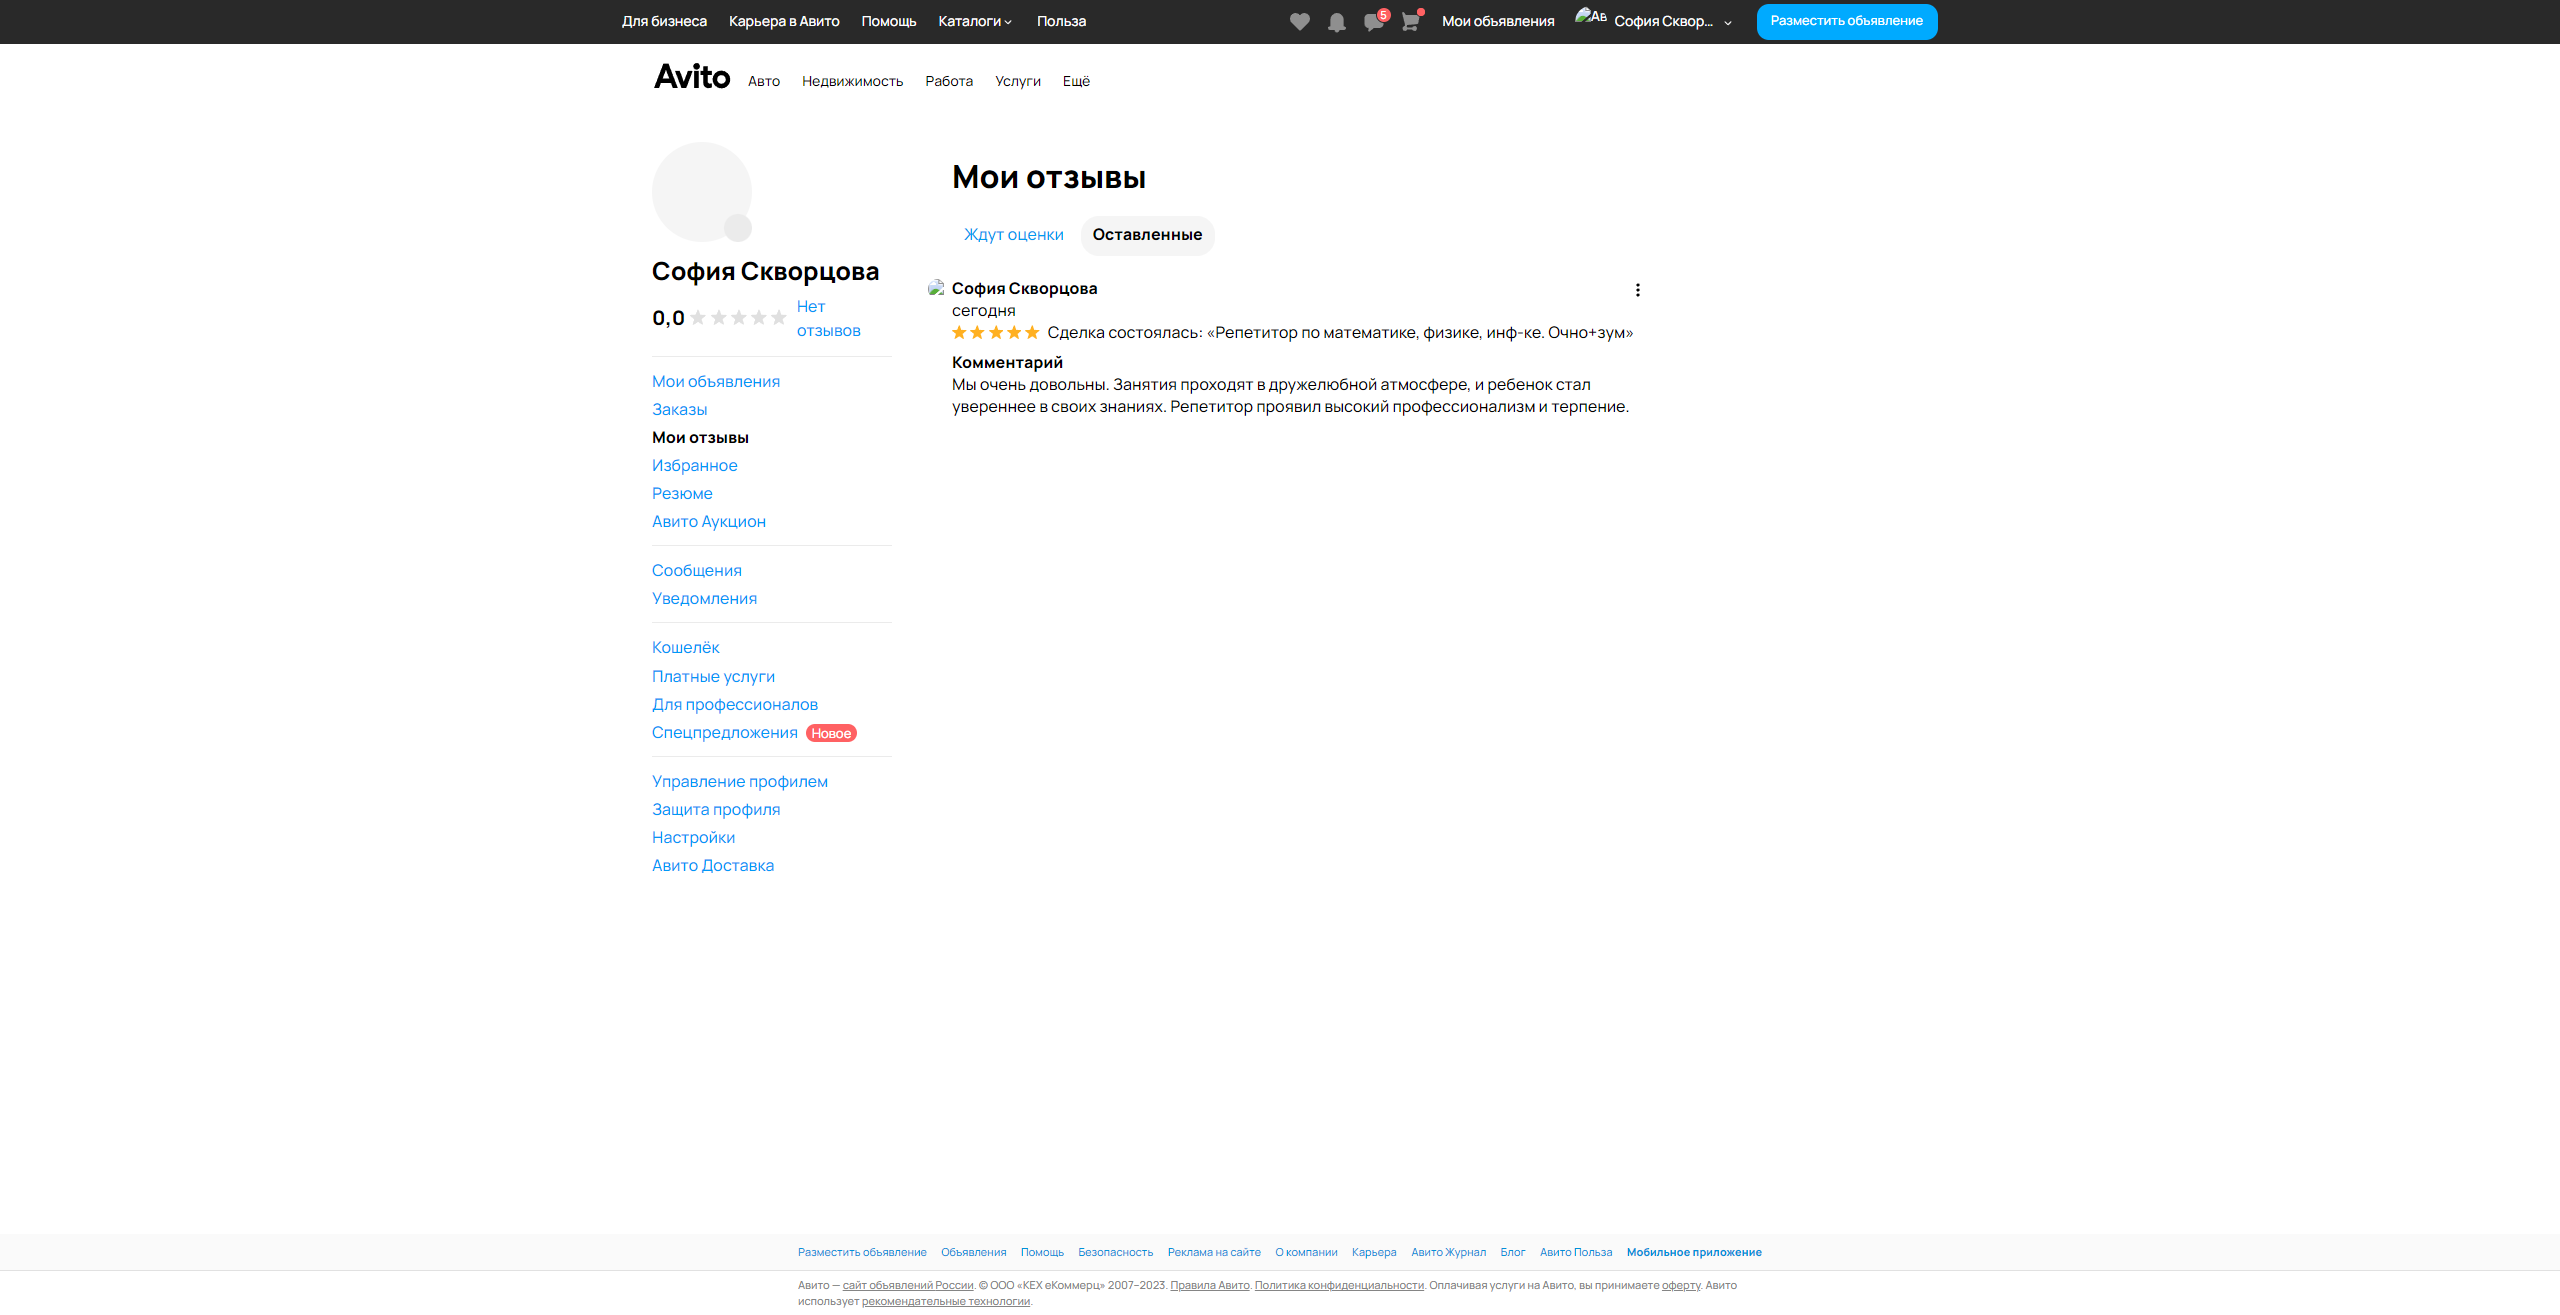Click small camera badge on avatar
The image size is (2560, 1315).
pos(738,228)
